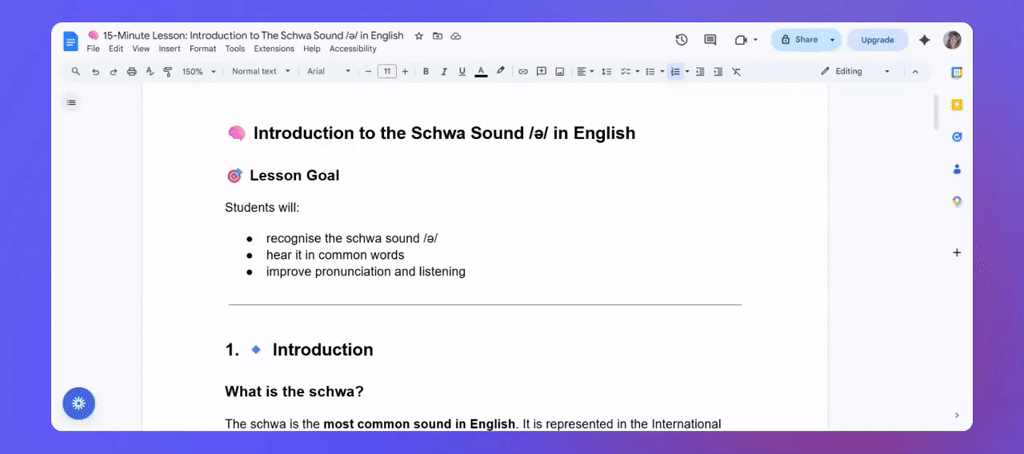The image size is (1024, 454).
Task: Toggle the bulleted list button
Action: click(x=650, y=71)
